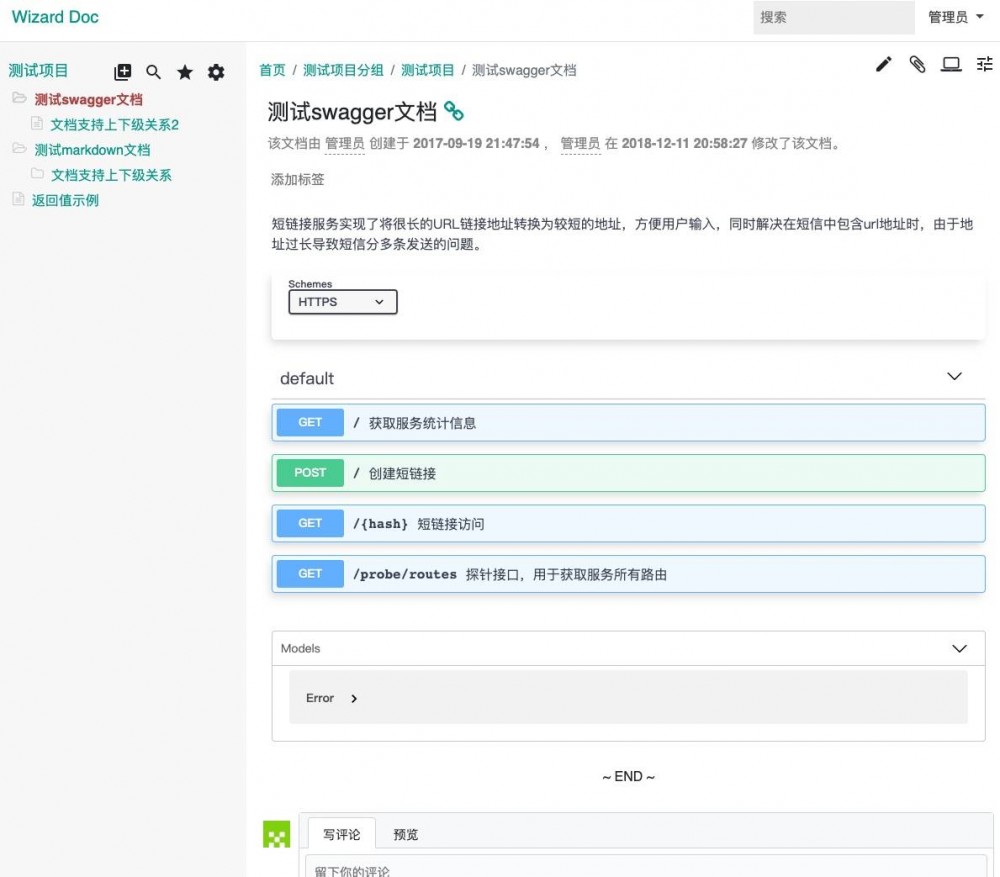Viewport: 1000px width, 877px height.
Task: Select the 写评论 tab
Action: (x=342, y=834)
